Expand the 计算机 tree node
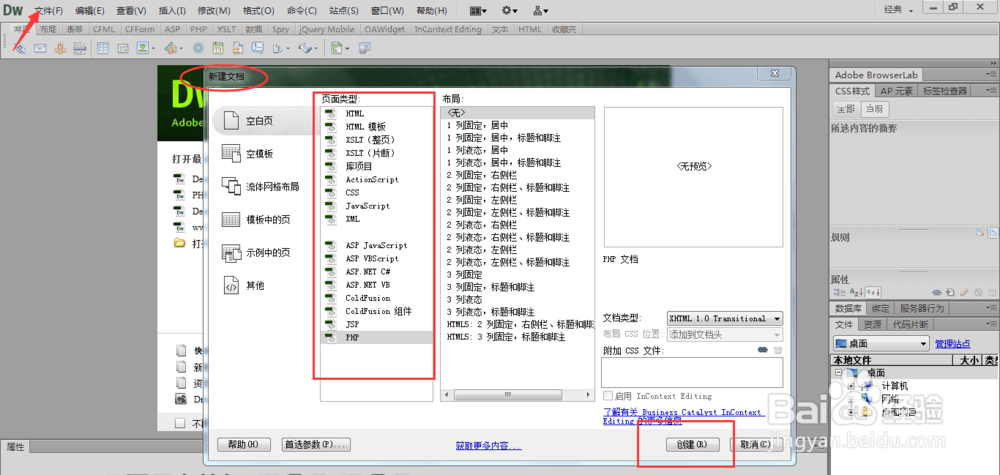This screenshot has width=1000, height=475. pos(851,386)
